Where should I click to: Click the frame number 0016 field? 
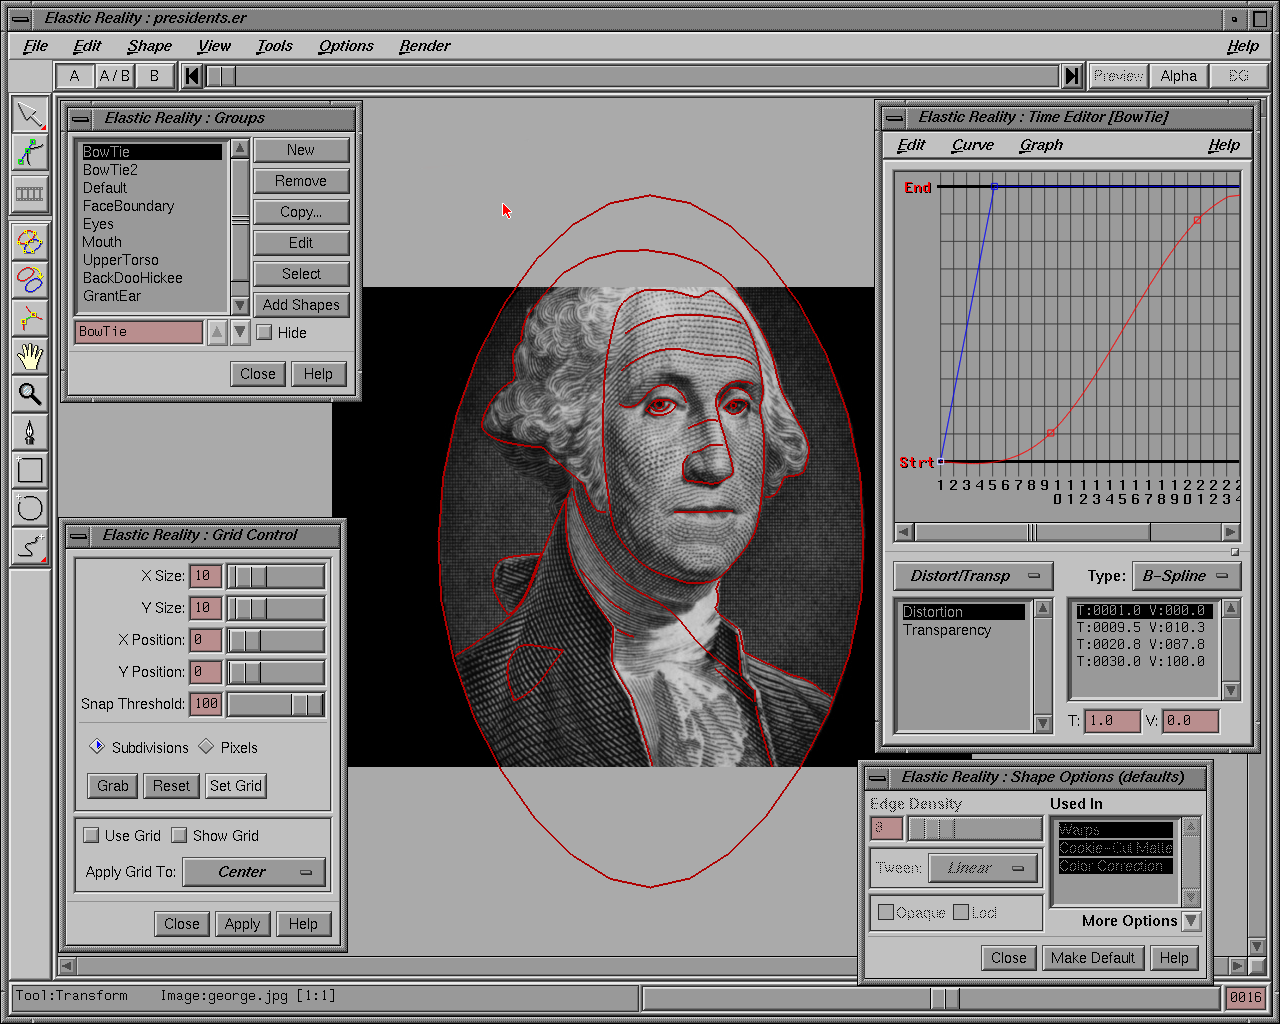click(1246, 997)
